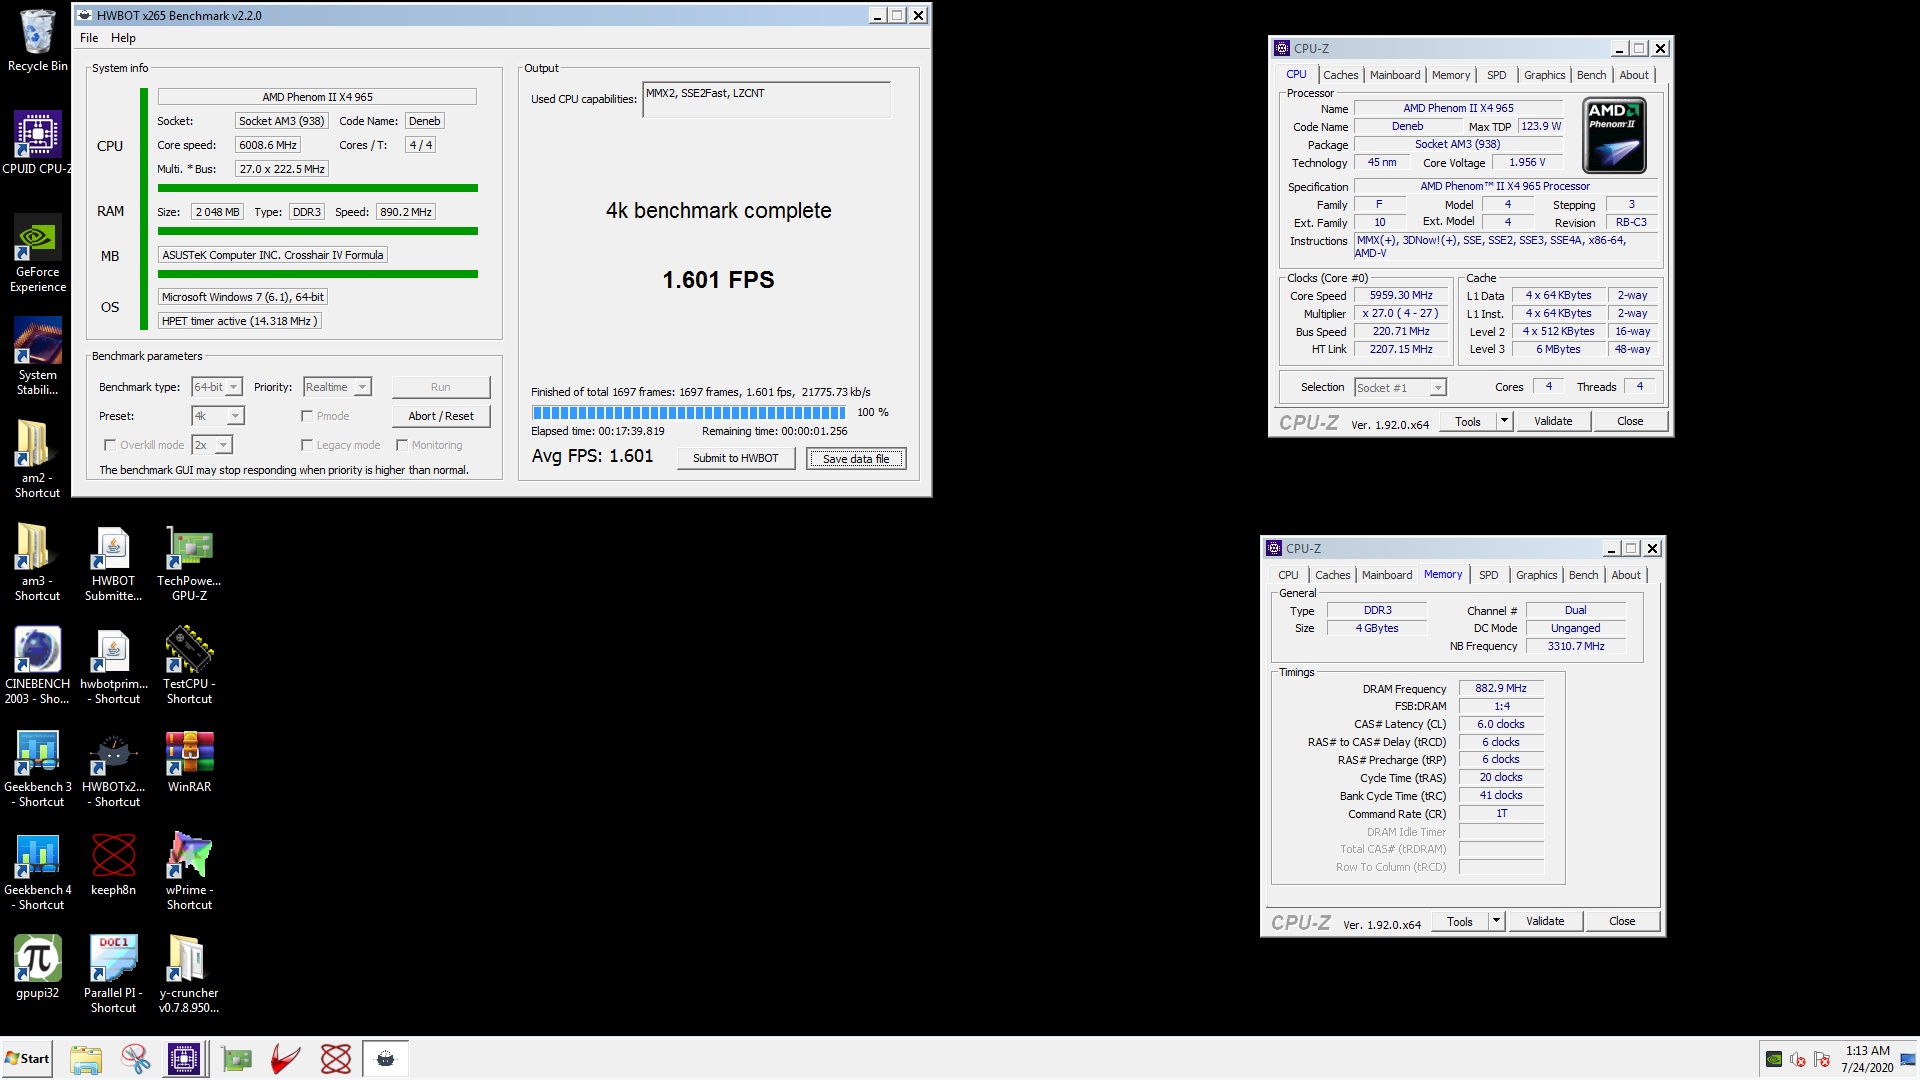Toggle the Pmode checkbox
The height and width of the screenshot is (1080, 1920).
pyautogui.click(x=307, y=416)
